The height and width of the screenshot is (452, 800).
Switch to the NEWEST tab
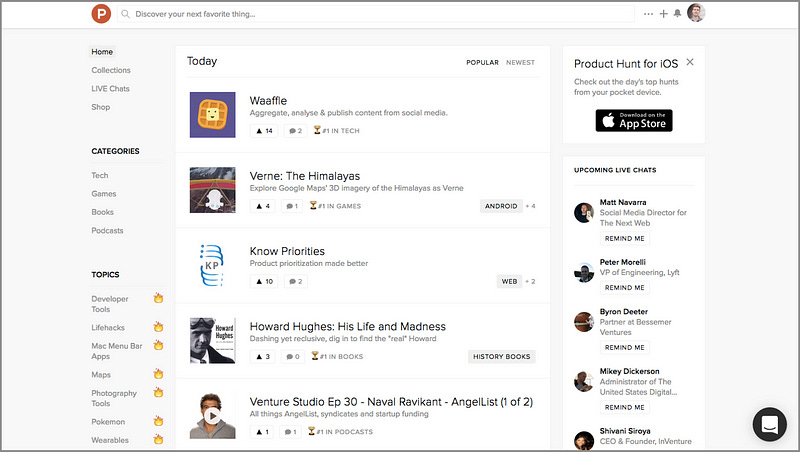pos(520,62)
